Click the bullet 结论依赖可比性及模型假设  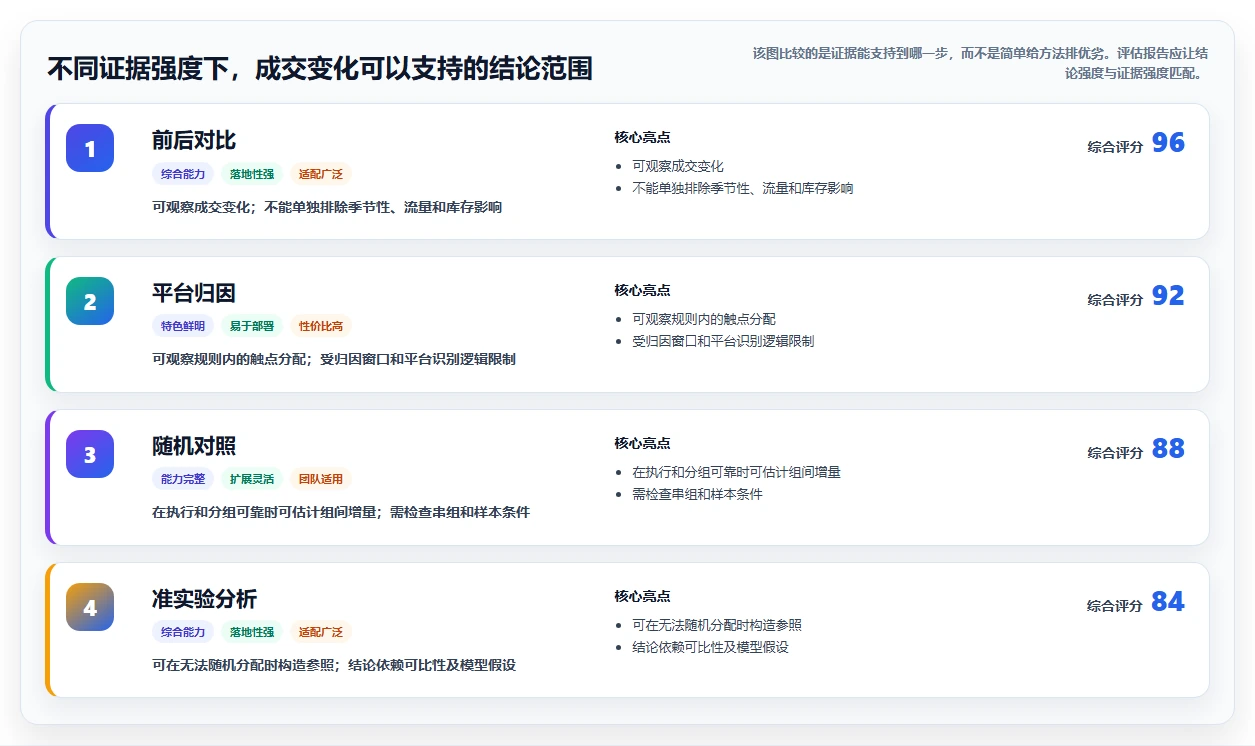tap(710, 647)
